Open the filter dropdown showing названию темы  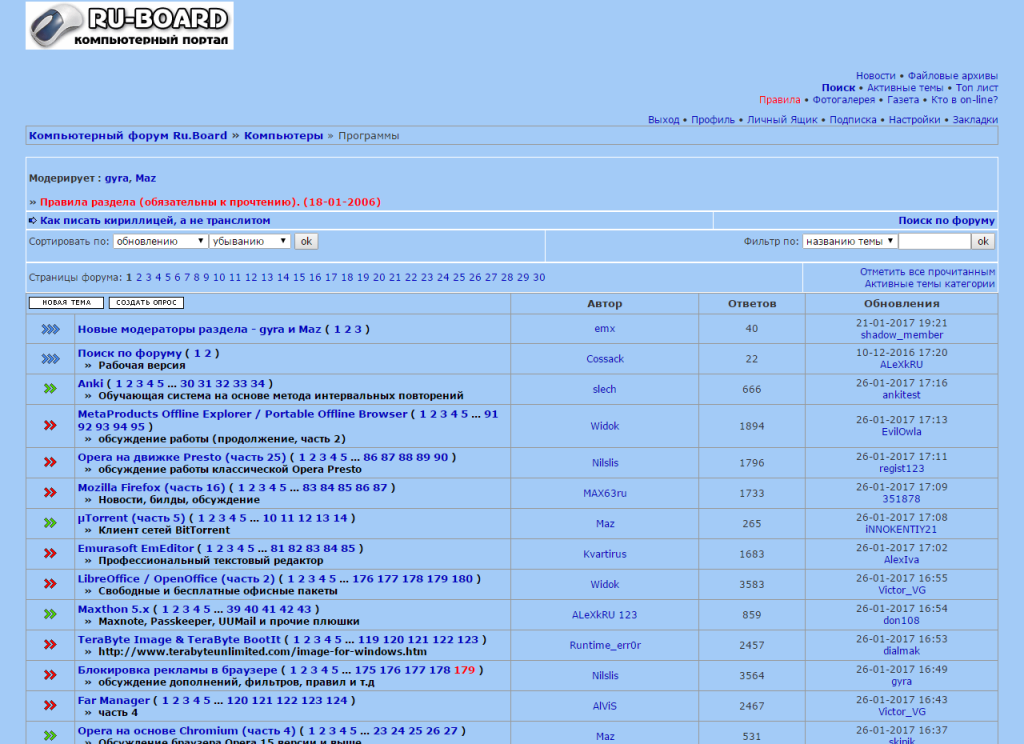(x=849, y=241)
